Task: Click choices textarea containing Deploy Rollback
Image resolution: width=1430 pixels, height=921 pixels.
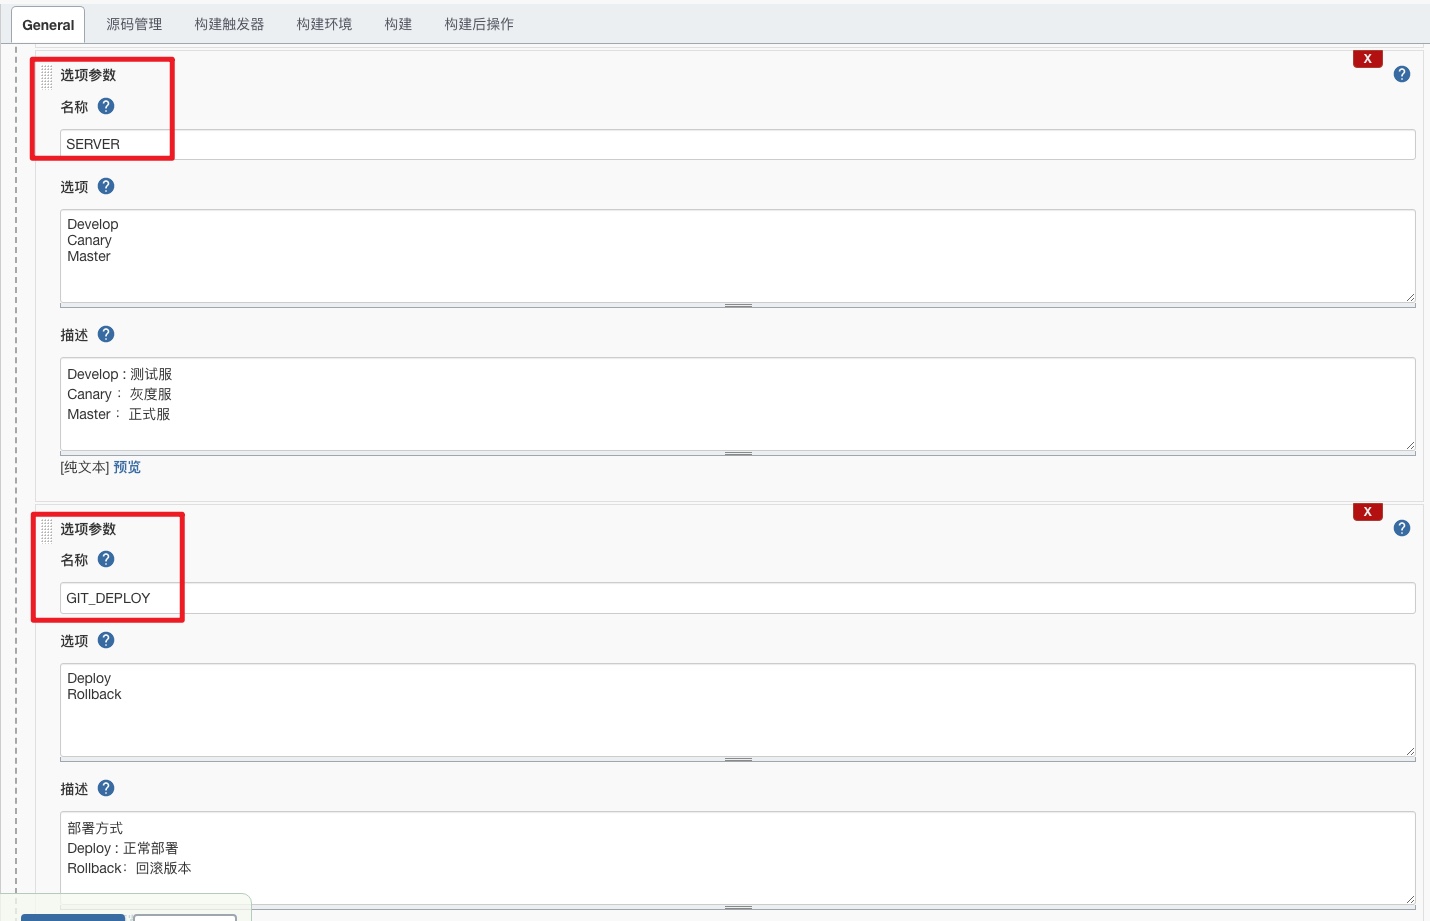Action: click(738, 710)
